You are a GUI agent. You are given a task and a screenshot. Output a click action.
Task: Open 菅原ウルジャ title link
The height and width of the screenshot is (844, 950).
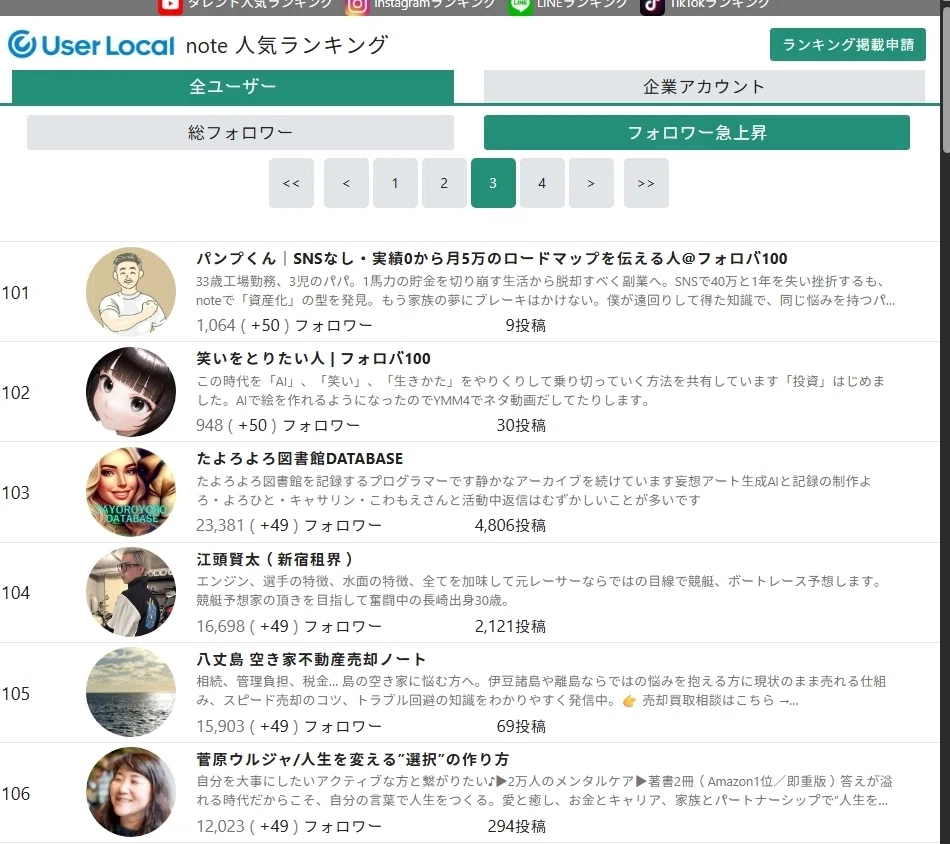(x=353, y=759)
